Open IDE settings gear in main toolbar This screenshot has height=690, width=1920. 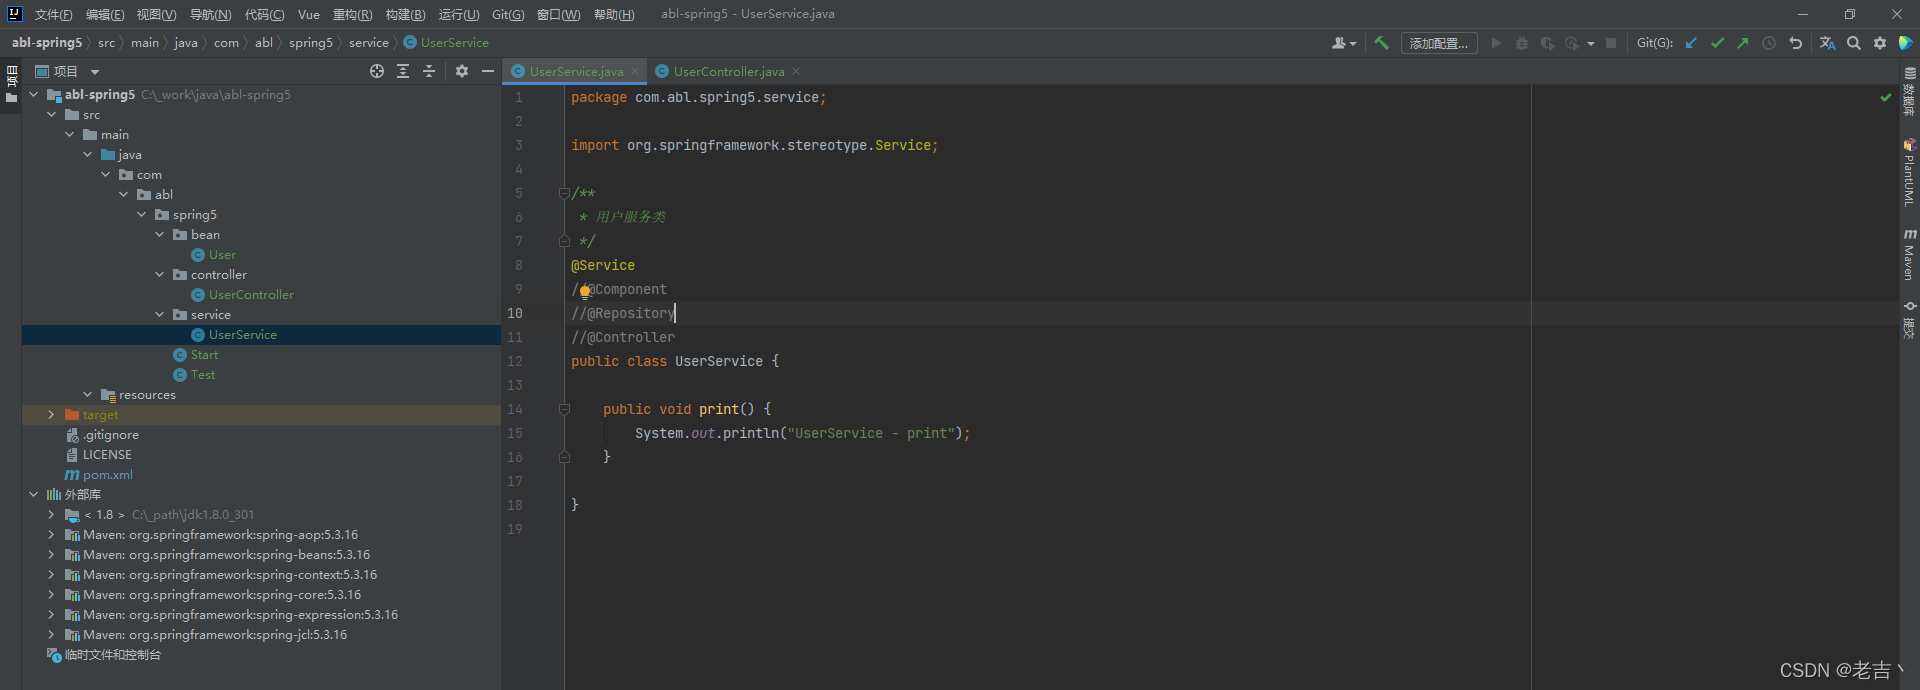click(x=1880, y=43)
